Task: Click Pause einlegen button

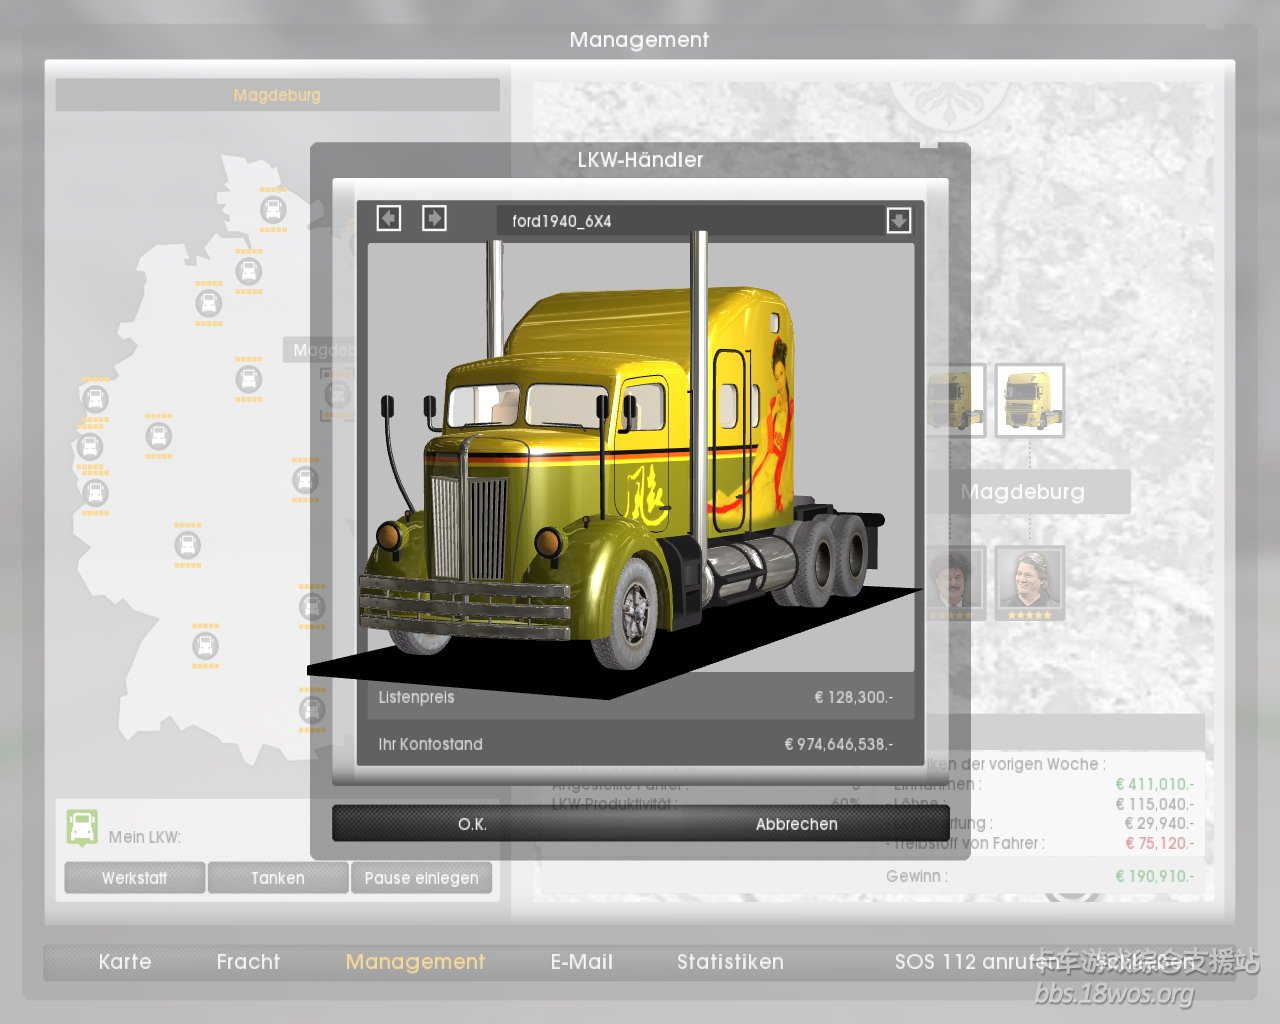Action: [421, 878]
